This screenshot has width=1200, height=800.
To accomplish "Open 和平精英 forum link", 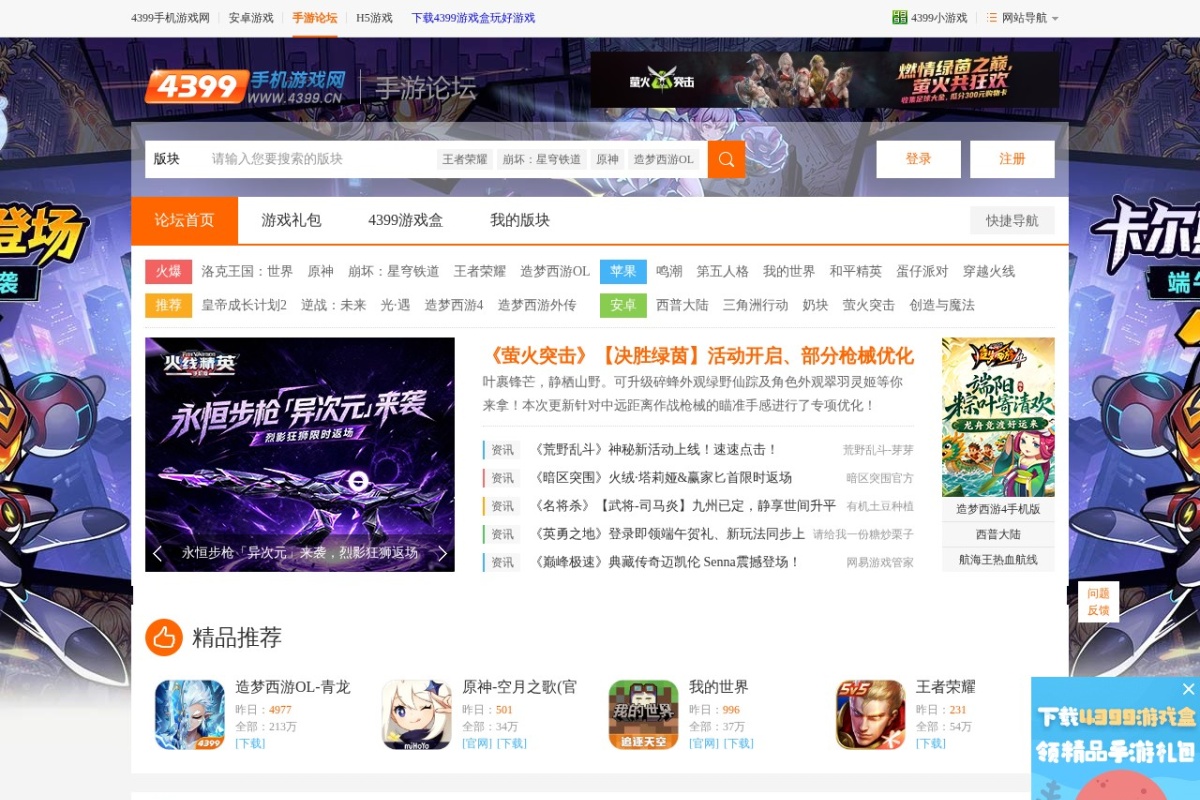I will point(855,272).
